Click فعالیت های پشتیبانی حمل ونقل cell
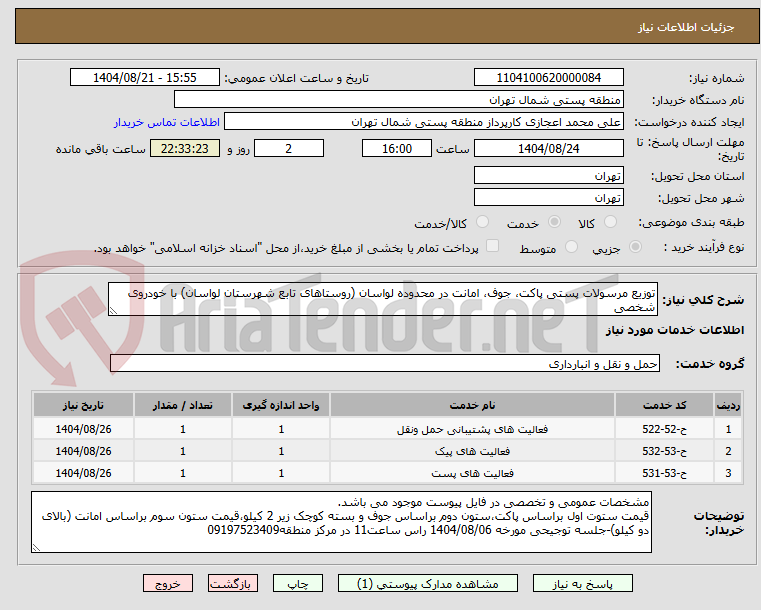761x610 pixels. point(472,429)
